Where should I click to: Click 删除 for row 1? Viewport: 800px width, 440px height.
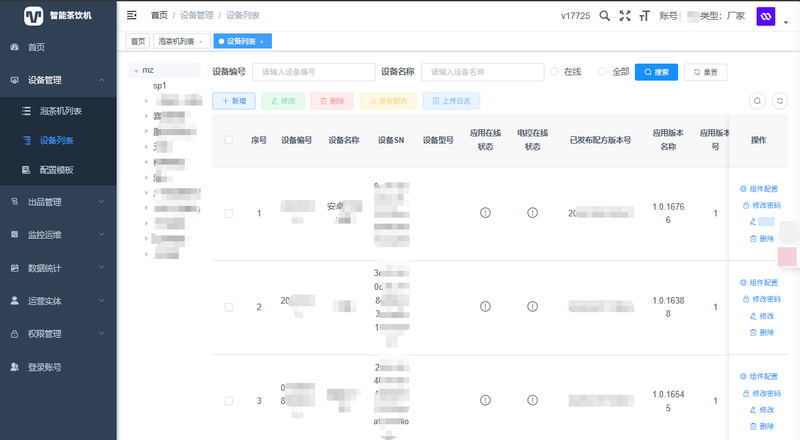pyautogui.click(x=762, y=238)
